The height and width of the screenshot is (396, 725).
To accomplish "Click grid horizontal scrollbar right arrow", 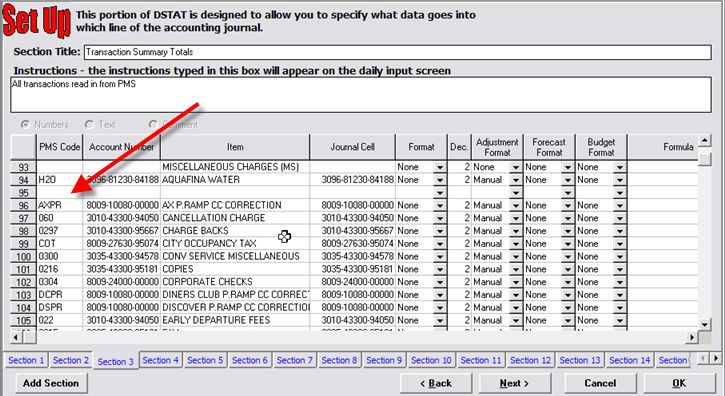I will tap(691, 338).
